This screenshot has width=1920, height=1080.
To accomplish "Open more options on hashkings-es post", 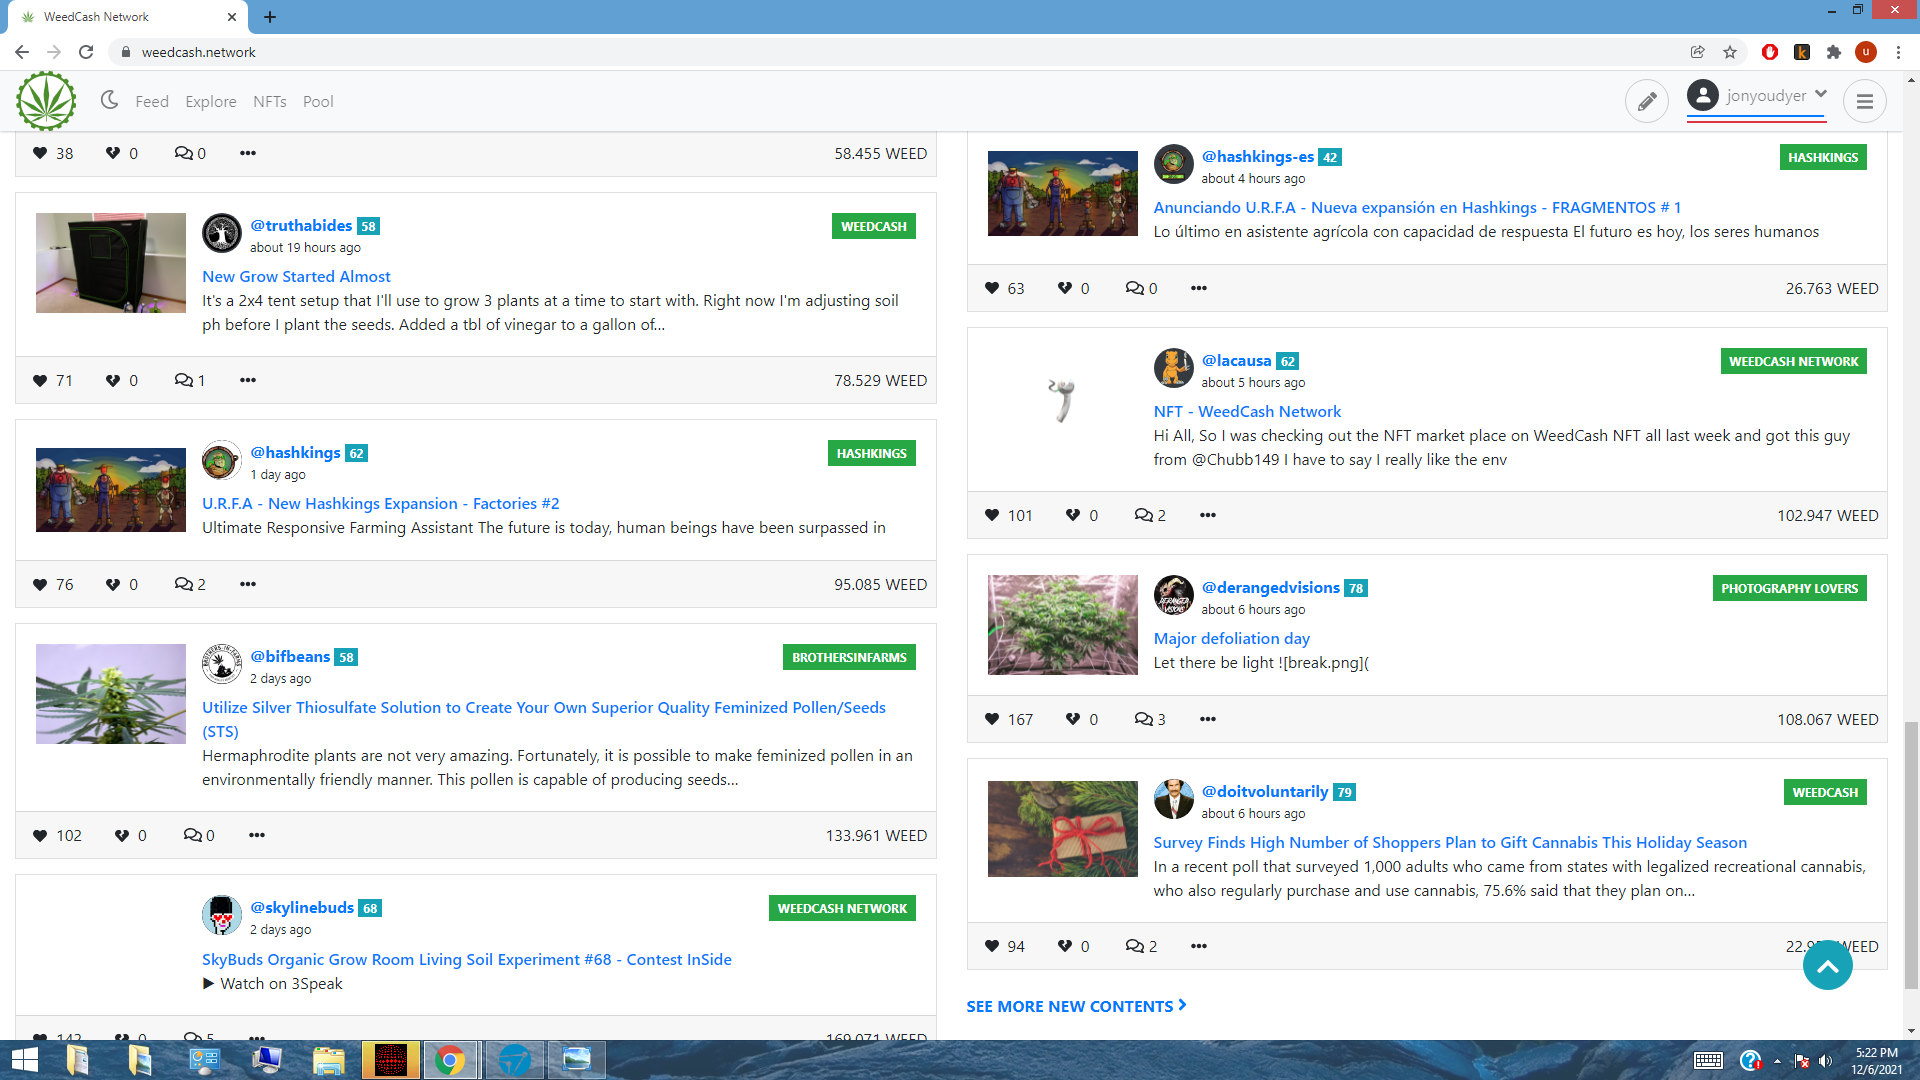I will [1199, 288].
